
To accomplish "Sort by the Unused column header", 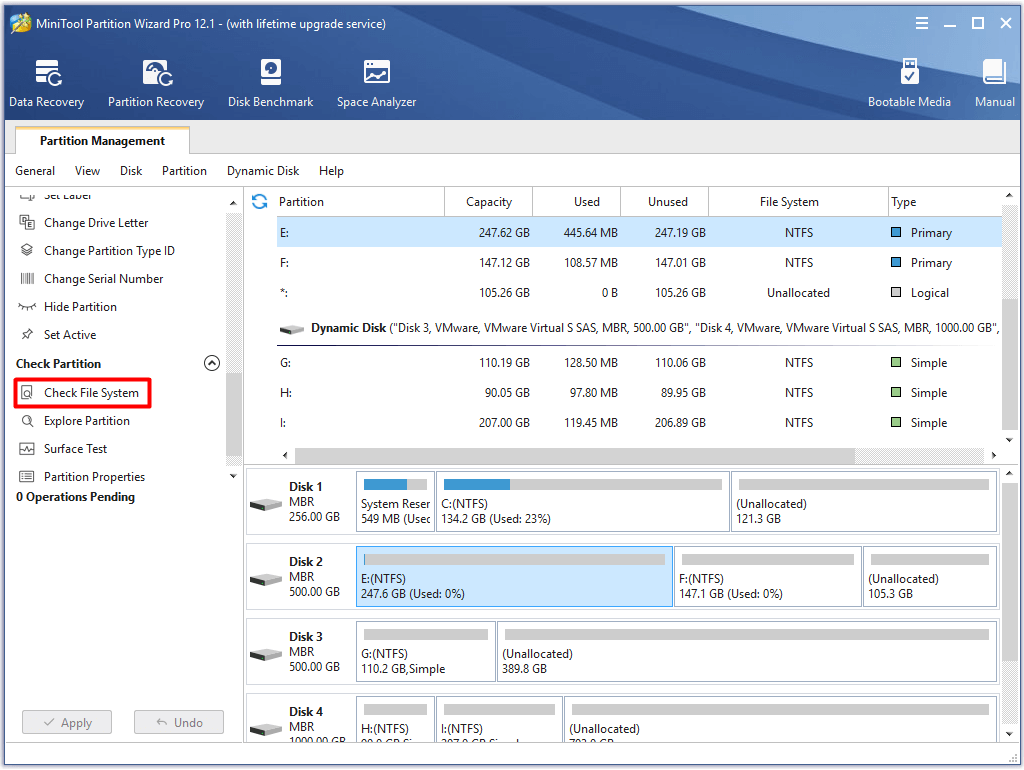I will [x=667, y=202].
